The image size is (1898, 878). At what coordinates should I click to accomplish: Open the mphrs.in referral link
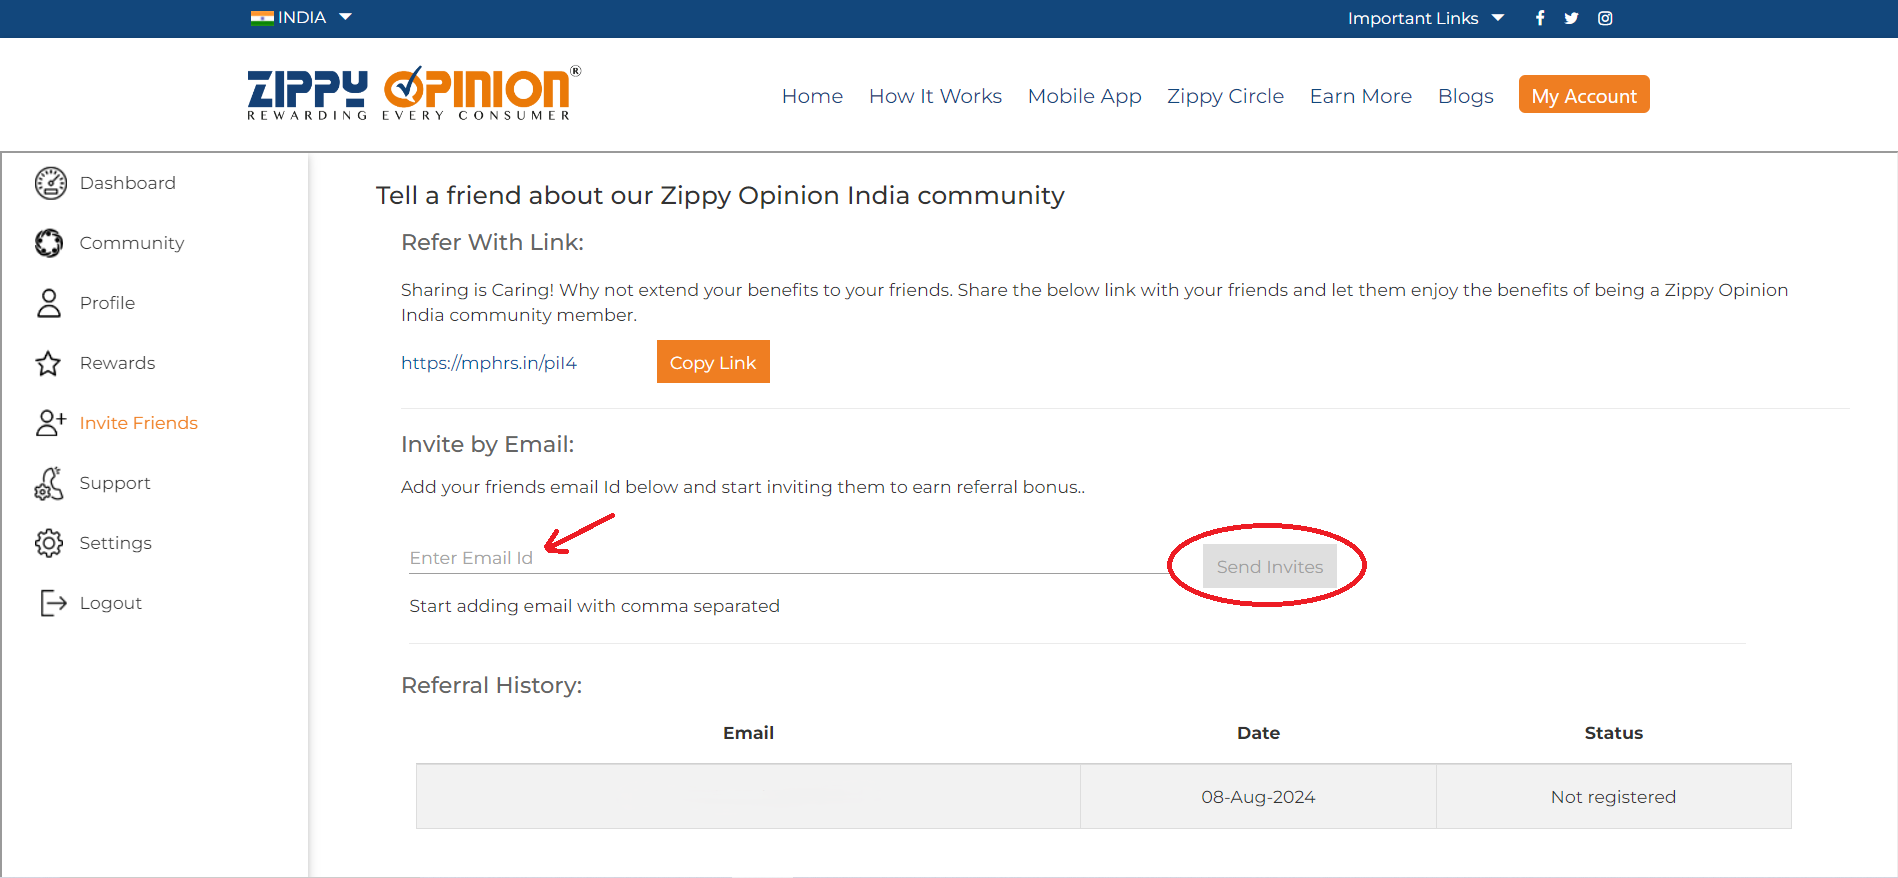[489, 363]
